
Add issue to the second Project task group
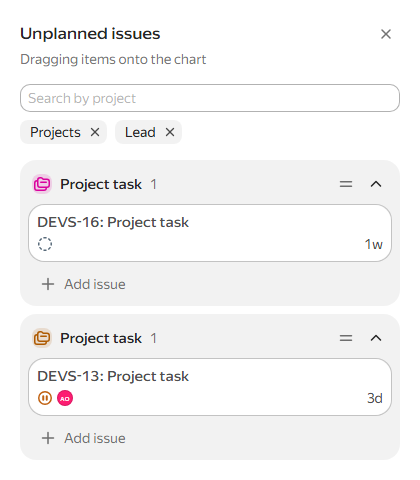[83, 438]
